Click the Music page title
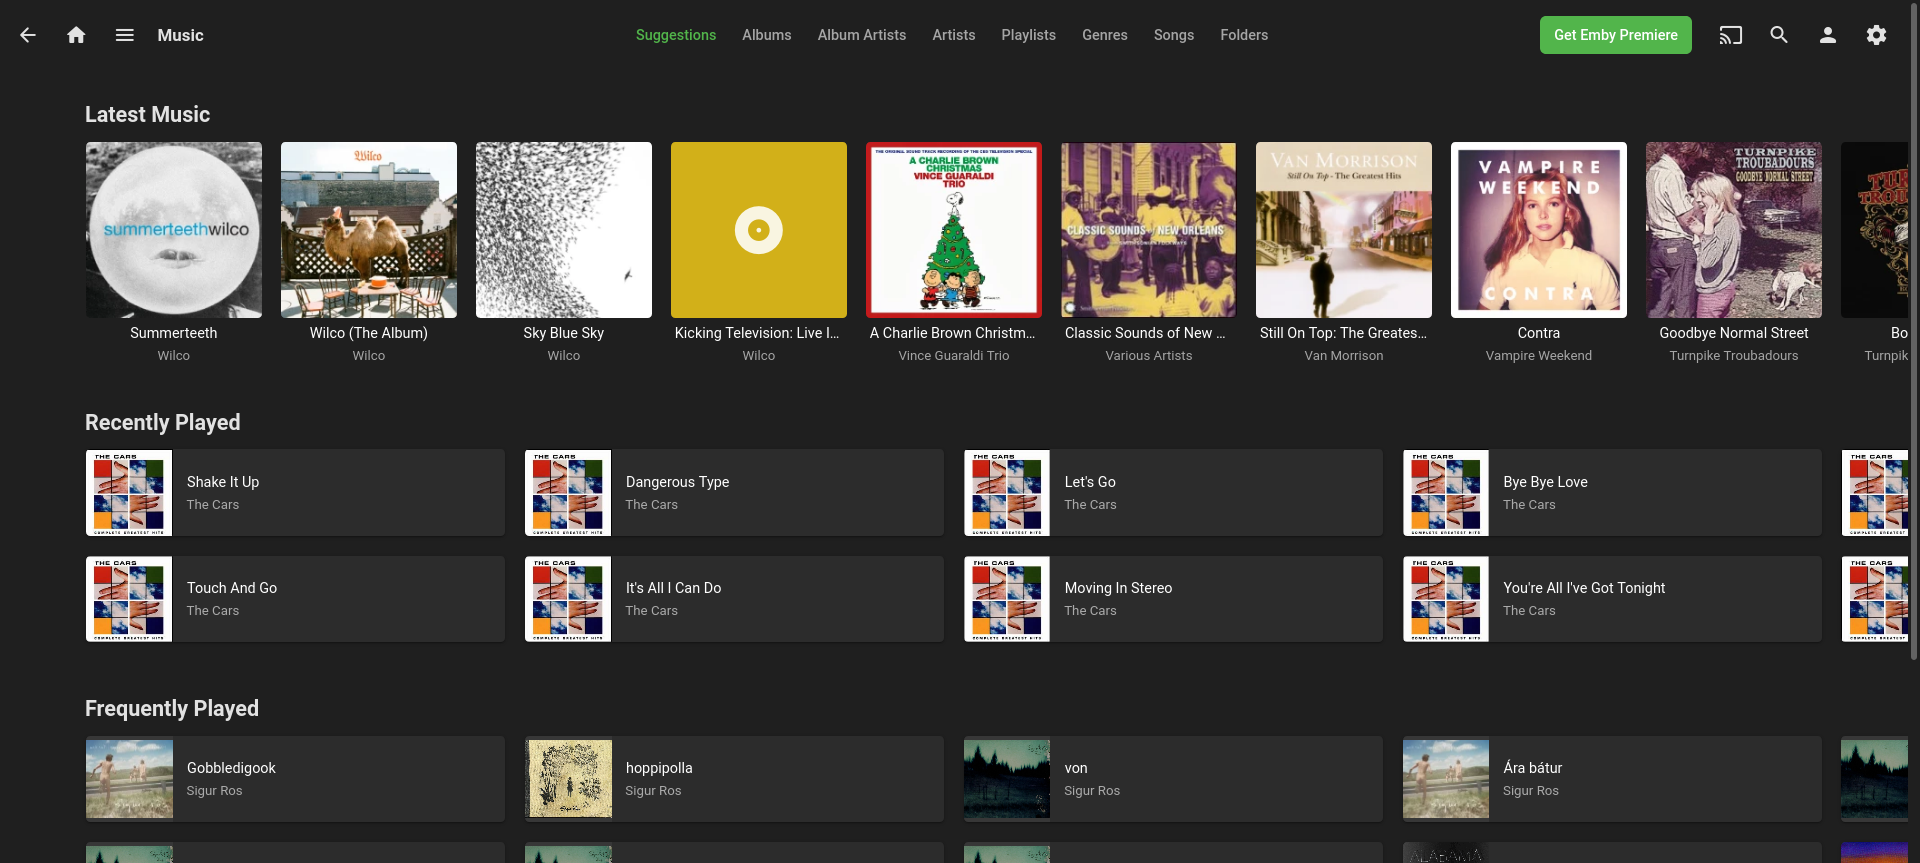This screenshot has width=1920, height=863. coord(180,35)
